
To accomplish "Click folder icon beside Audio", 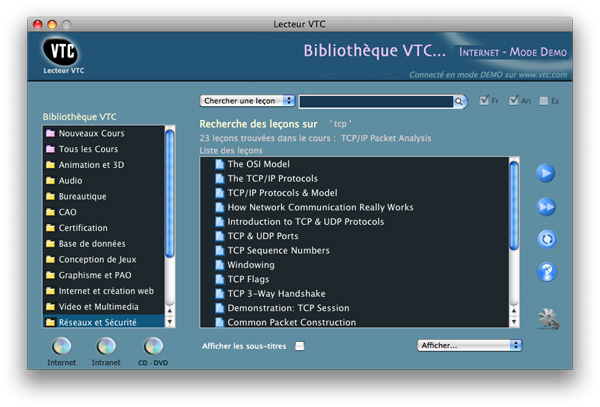I will [x=50, y=181].
